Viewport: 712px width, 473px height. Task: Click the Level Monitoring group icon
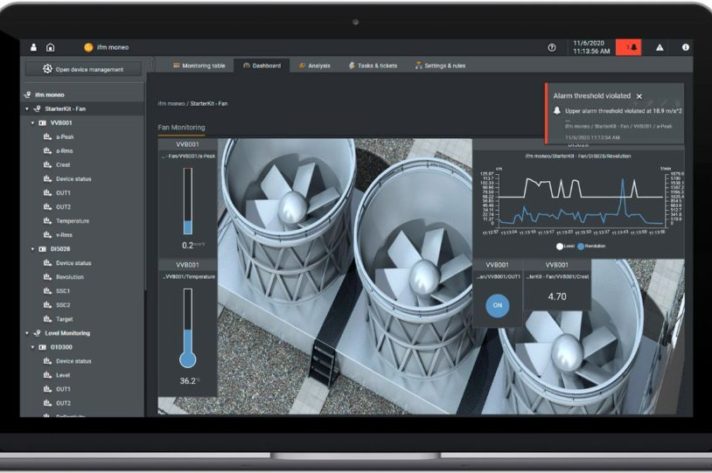tap(37, 333)
